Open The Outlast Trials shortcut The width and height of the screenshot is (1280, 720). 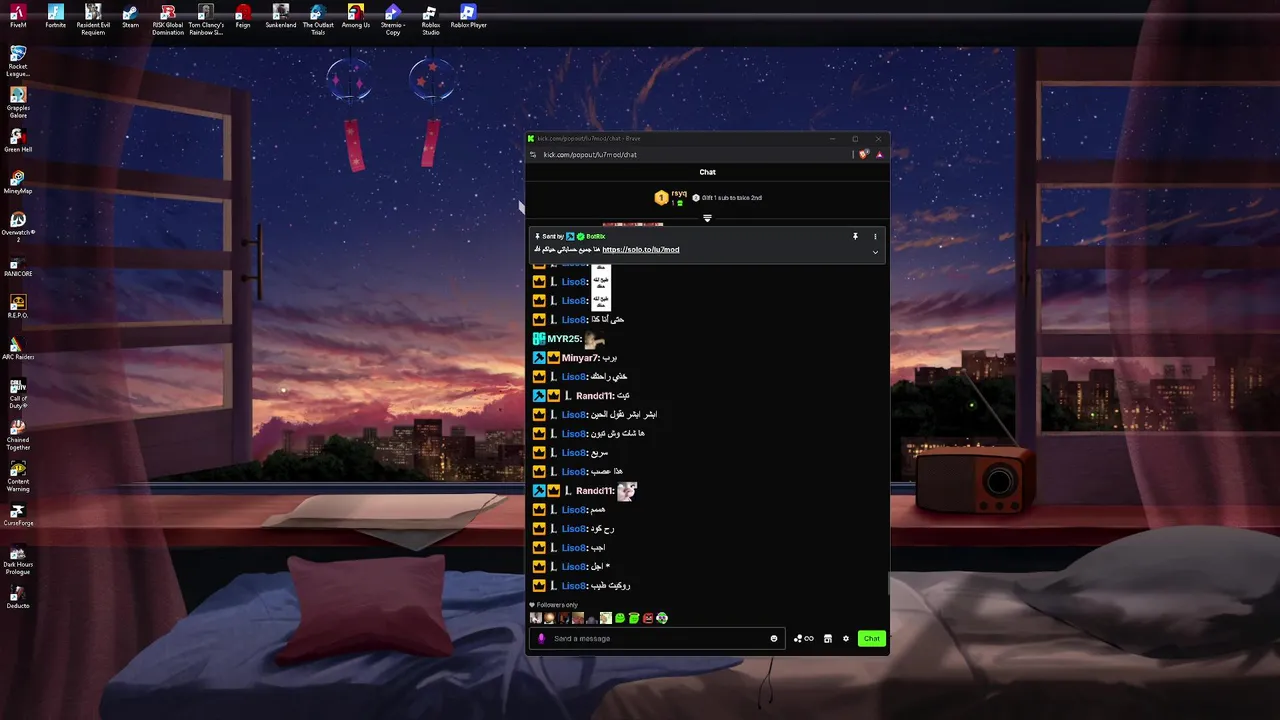pyautogui.click(x=318, y=19)
